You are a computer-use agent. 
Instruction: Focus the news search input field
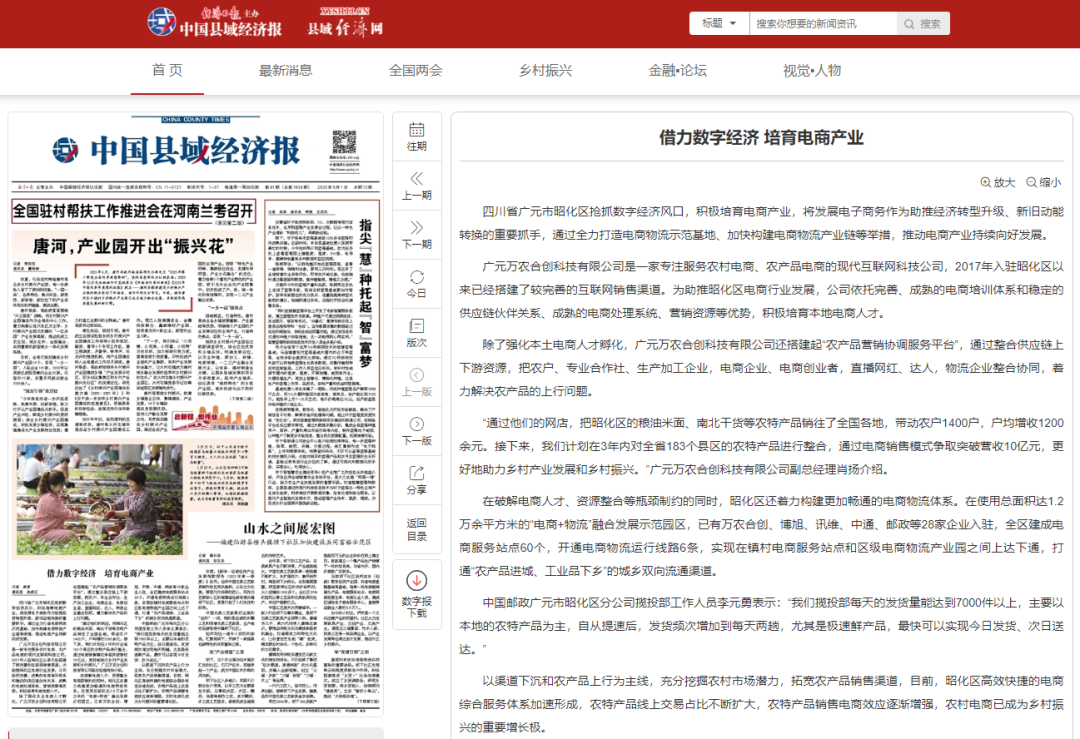[823, 23]
